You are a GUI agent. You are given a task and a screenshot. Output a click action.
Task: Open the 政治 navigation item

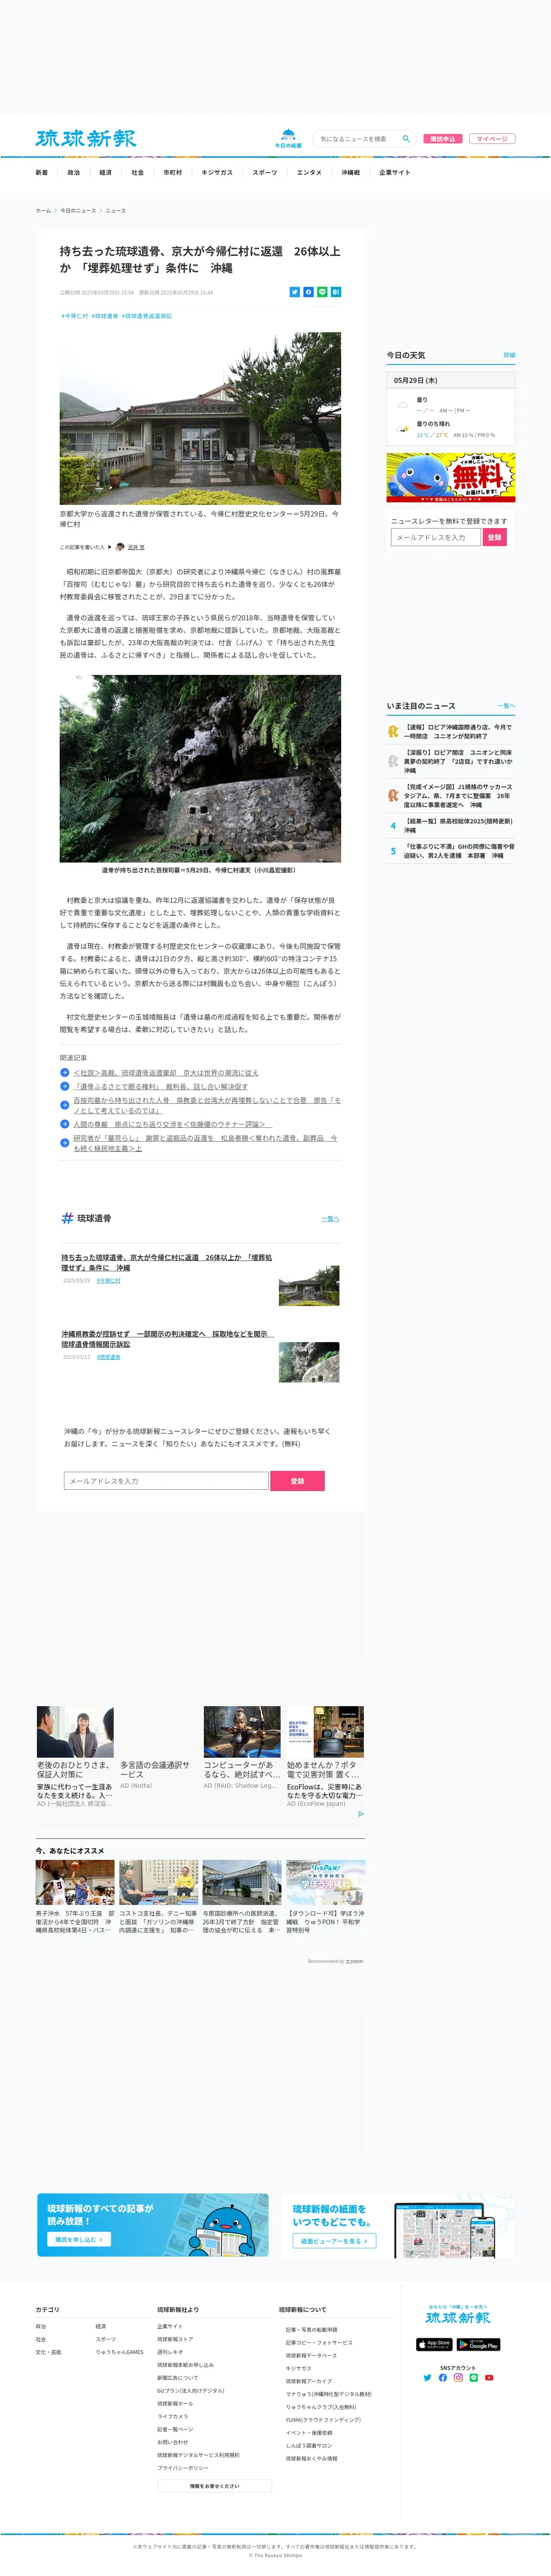click(x=73, y=172)
